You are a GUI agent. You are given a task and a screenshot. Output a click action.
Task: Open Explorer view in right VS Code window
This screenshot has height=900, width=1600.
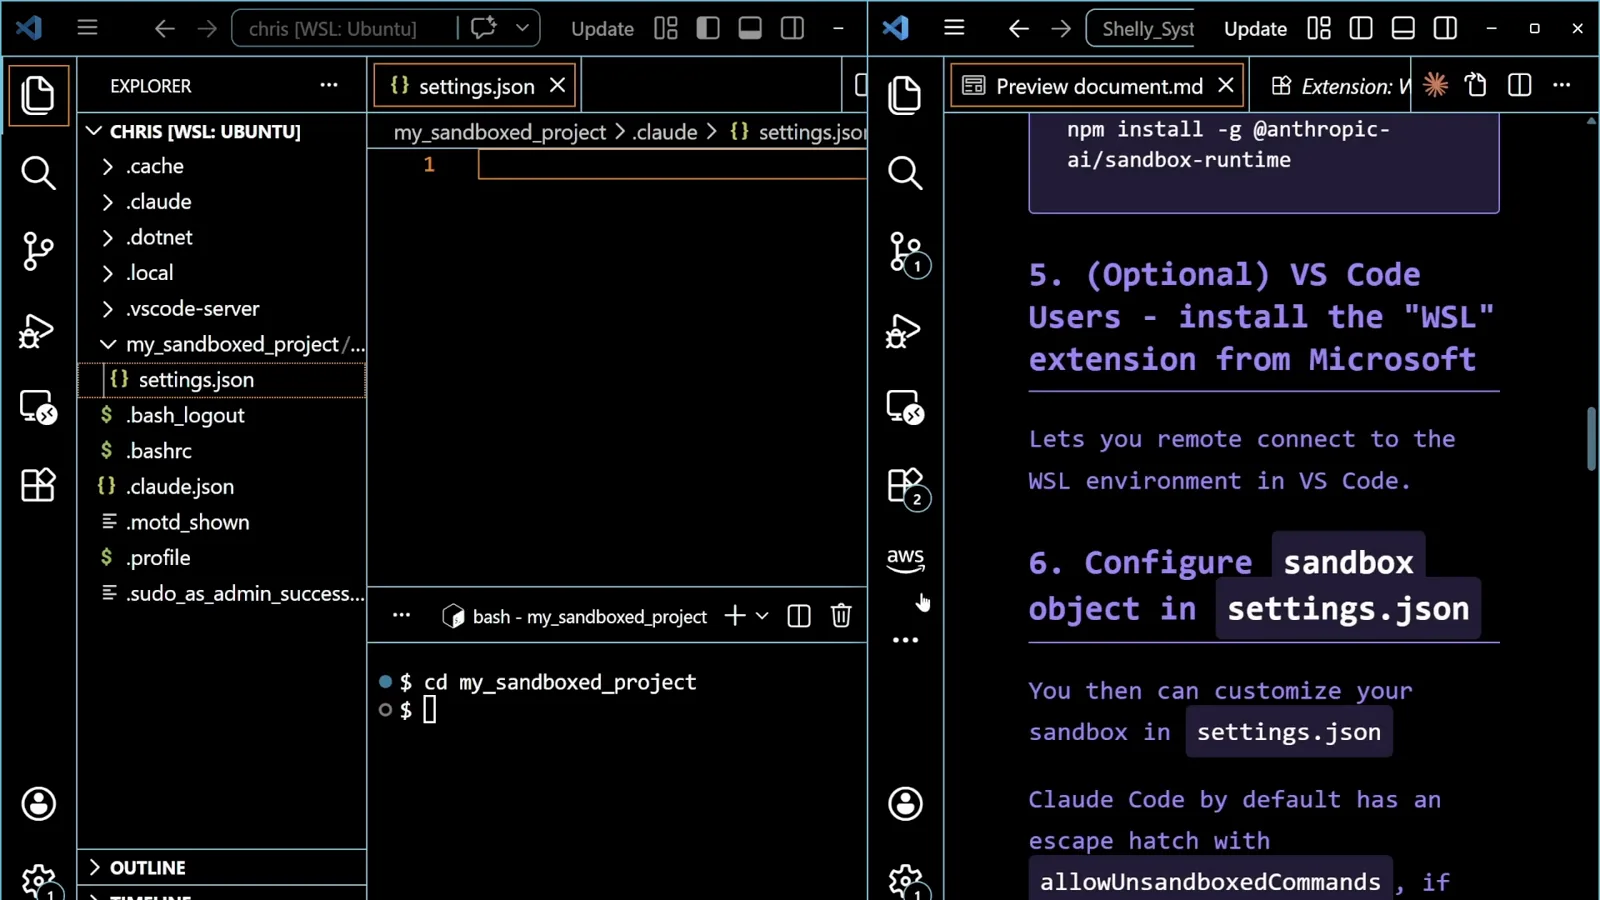tap(905, 95)
